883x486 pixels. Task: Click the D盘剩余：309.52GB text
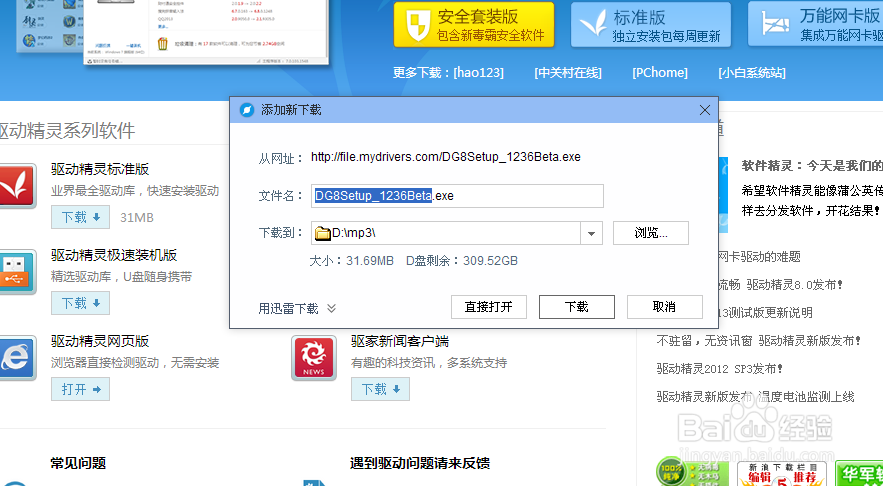click(462, 261)
